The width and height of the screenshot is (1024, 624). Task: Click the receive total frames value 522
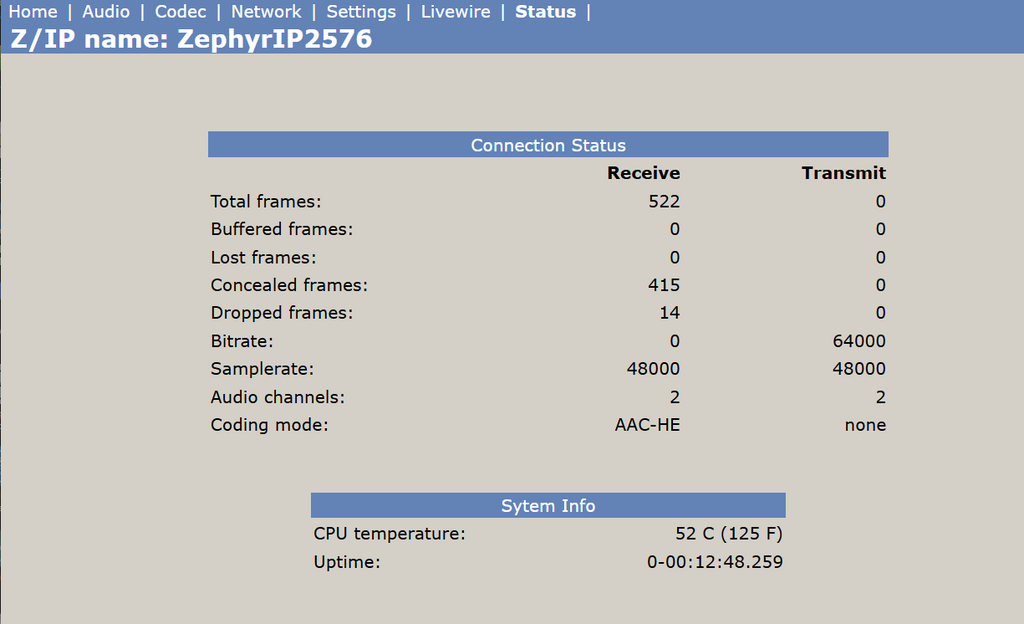pyautogui.click(x=664, y=201)
